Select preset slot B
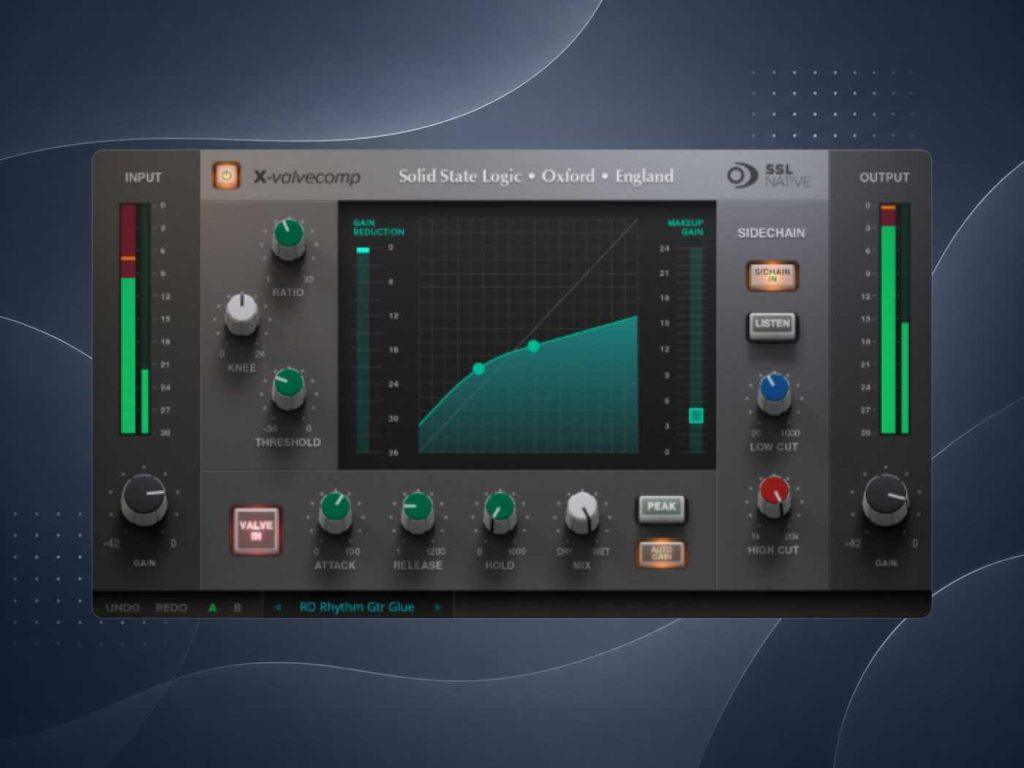 point(237,607)
